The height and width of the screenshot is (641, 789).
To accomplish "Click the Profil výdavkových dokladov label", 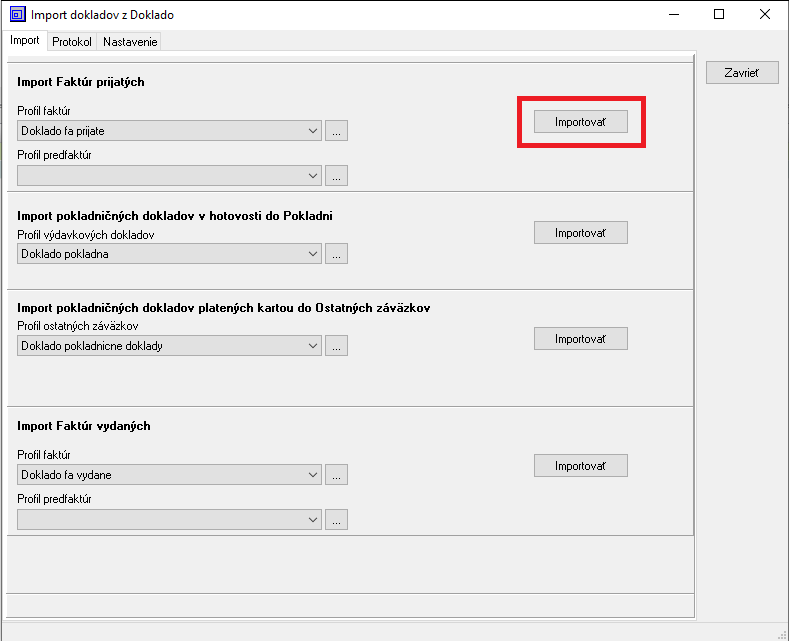I will 86,235.
